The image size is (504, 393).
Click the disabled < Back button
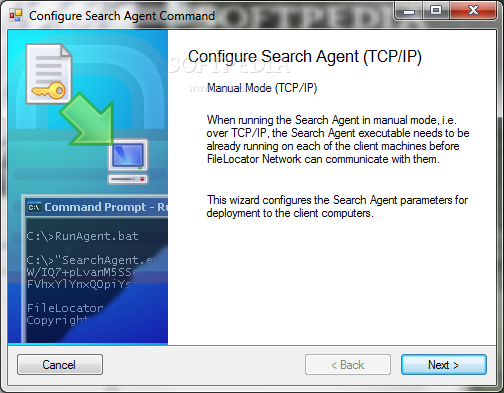(348, 365)
